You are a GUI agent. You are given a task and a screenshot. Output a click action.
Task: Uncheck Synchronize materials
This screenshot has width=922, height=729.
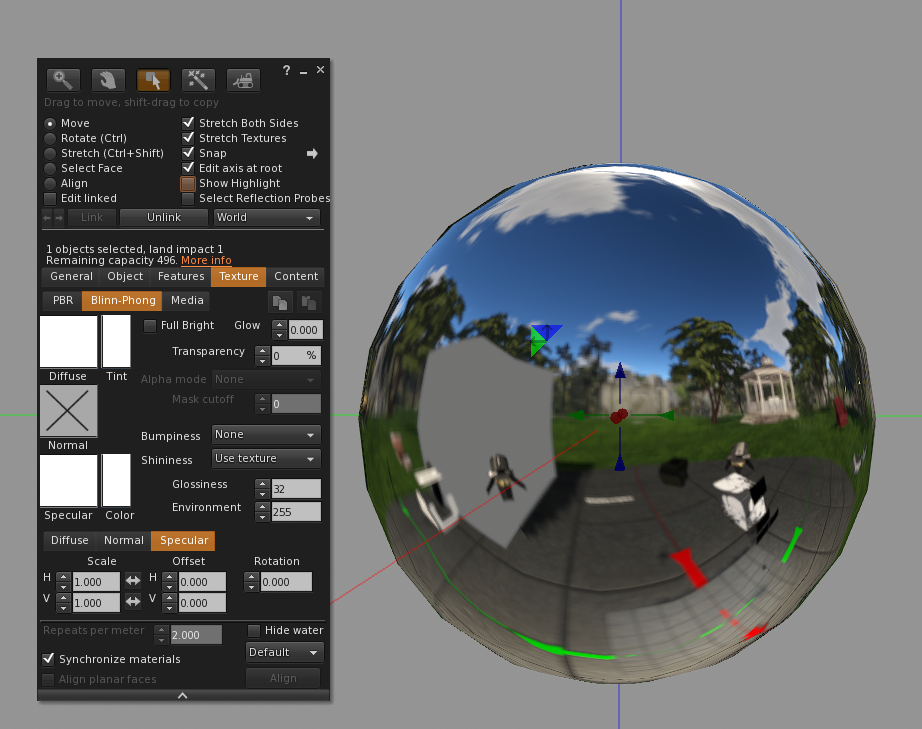click(x=49, y=659)
